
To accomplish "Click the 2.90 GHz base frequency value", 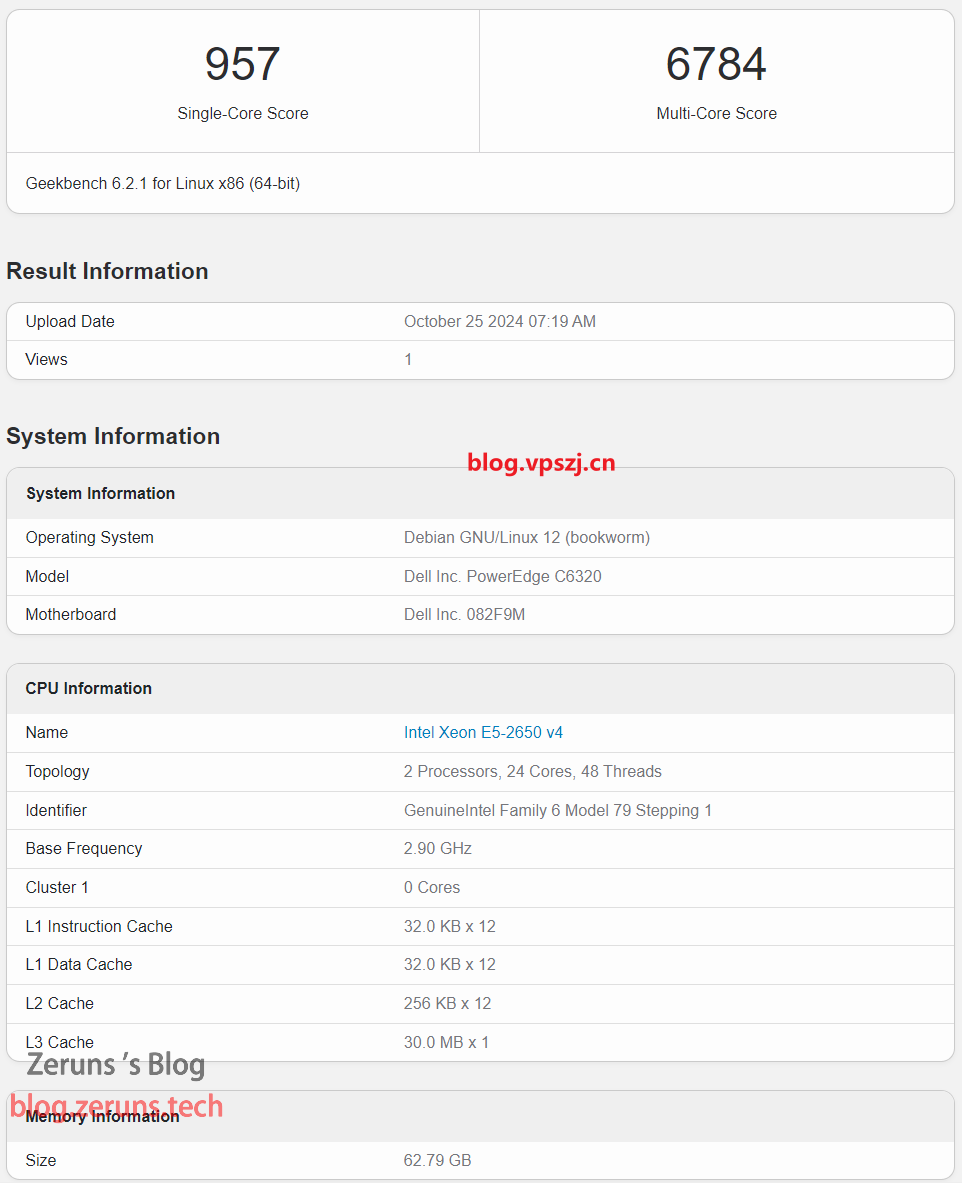I will pos(437,849).
